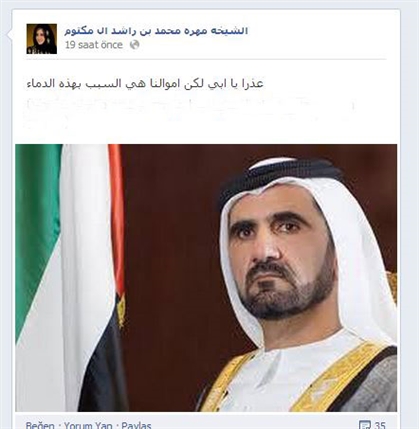419x429 pixels.
Task: Click the pointer notch on post card edge
Action: pyautogui.click(x=9, y=33)
